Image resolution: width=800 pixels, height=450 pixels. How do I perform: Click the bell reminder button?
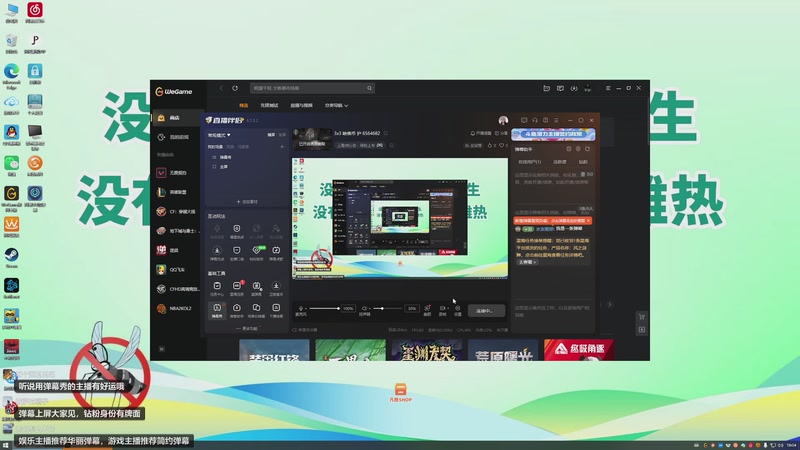[x=481, y=134]
